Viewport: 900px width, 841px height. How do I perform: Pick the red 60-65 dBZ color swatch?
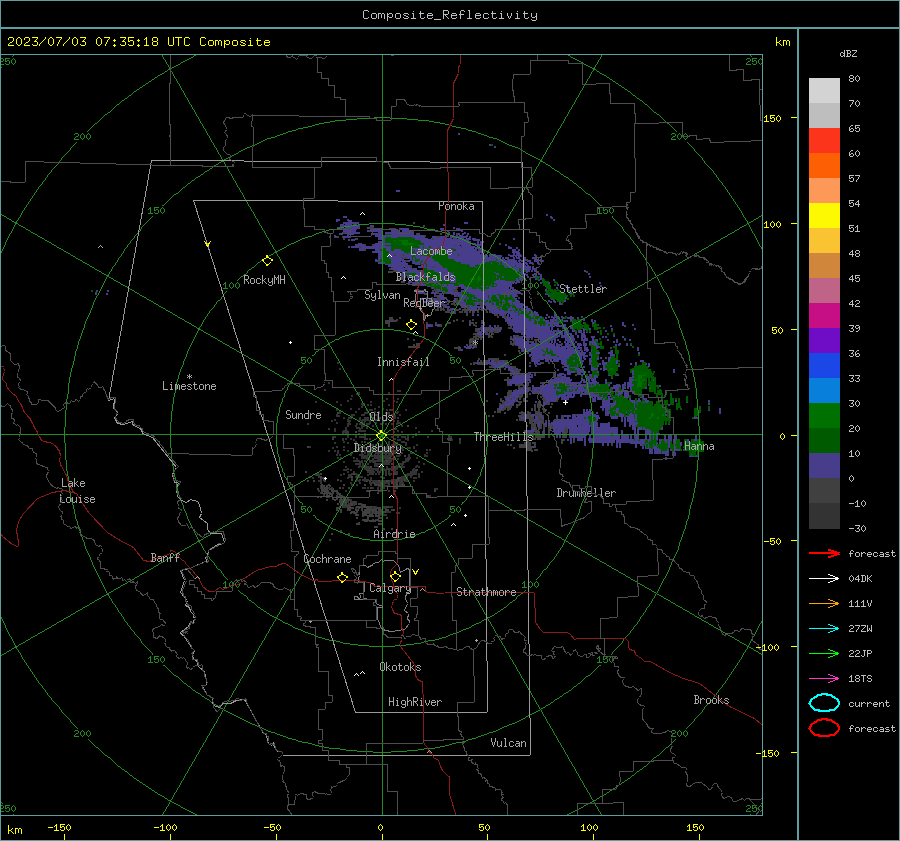[x=824, y=141]
